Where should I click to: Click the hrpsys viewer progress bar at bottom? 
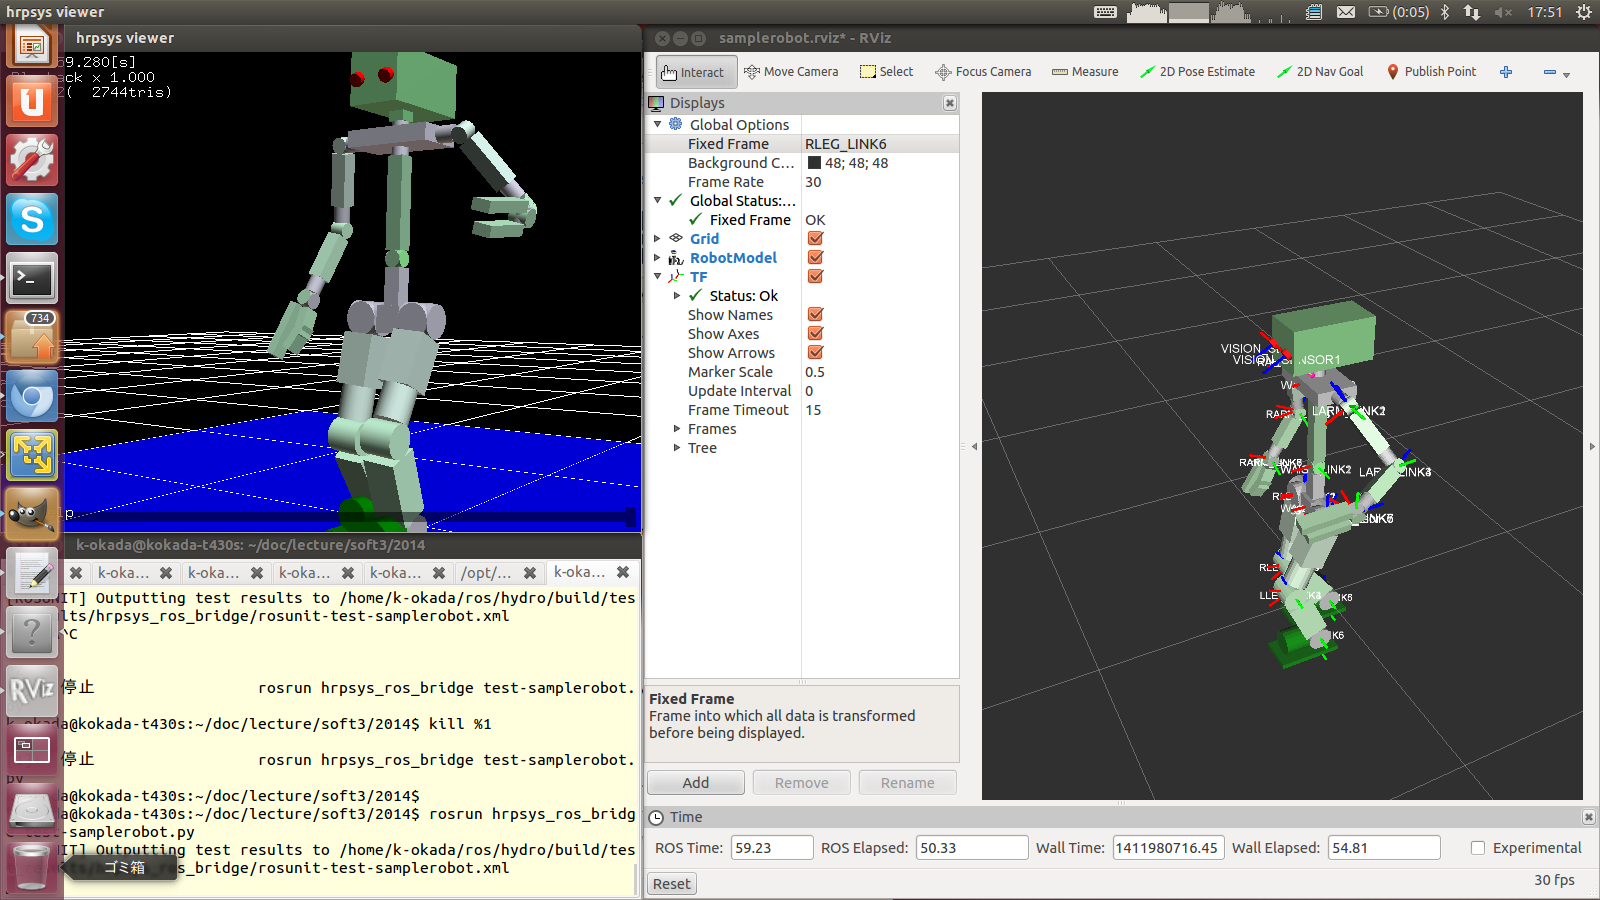(352, 516)
